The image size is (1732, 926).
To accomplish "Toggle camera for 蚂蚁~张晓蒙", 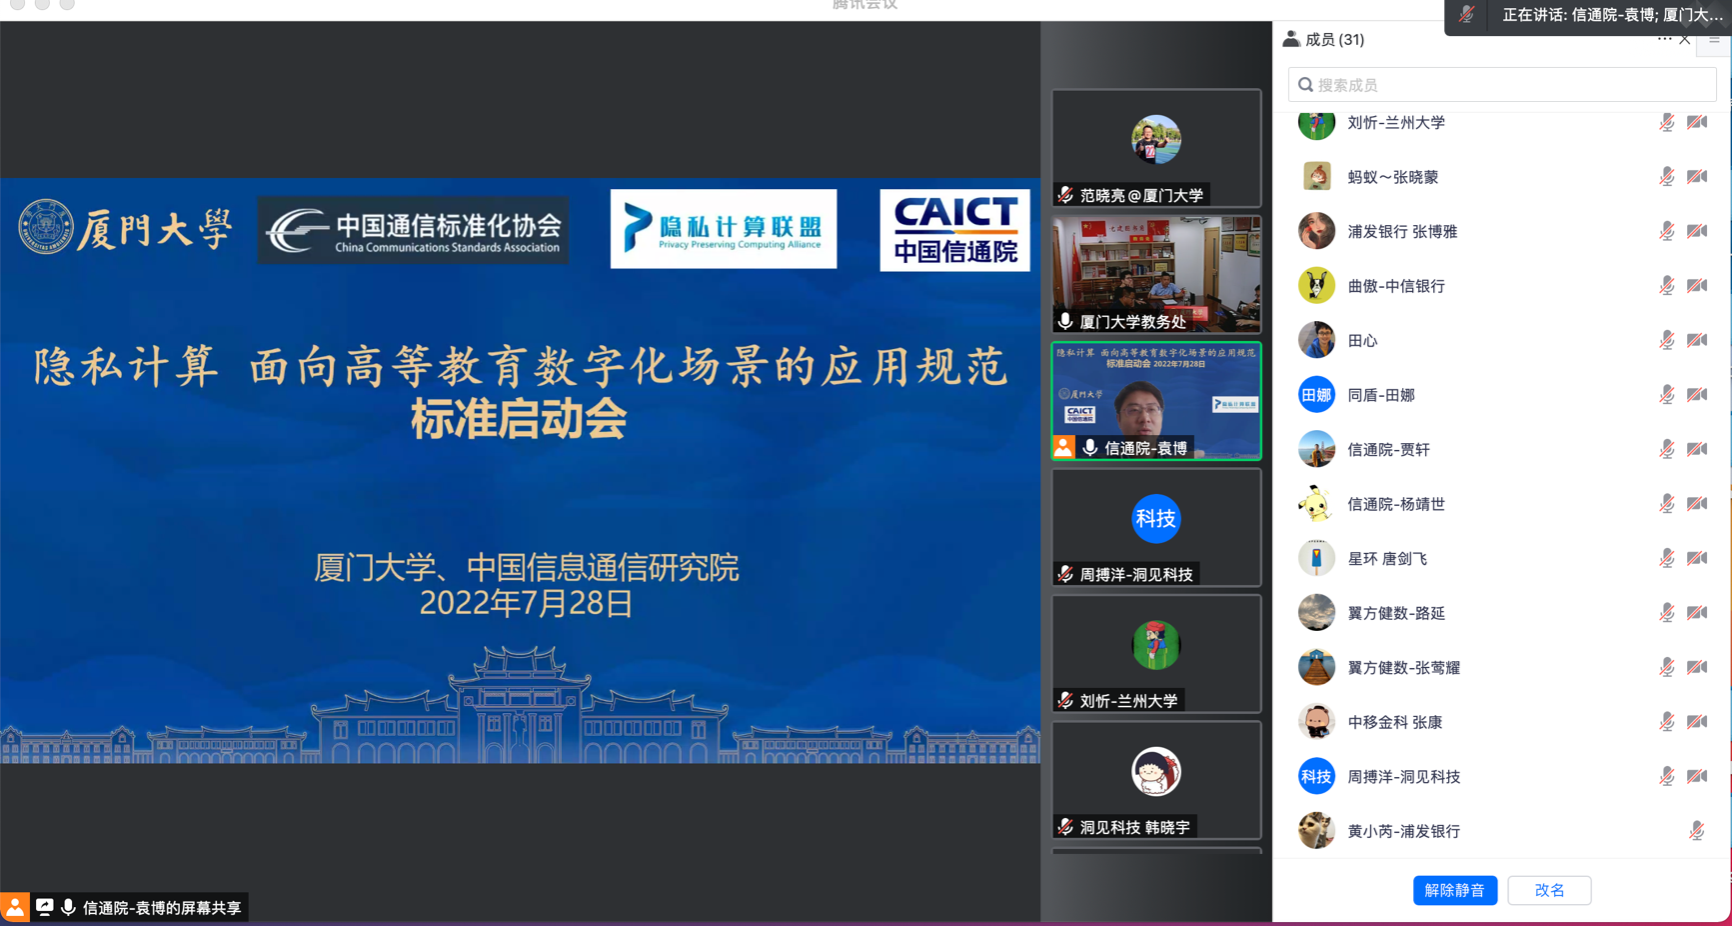I will (1697, 177).
